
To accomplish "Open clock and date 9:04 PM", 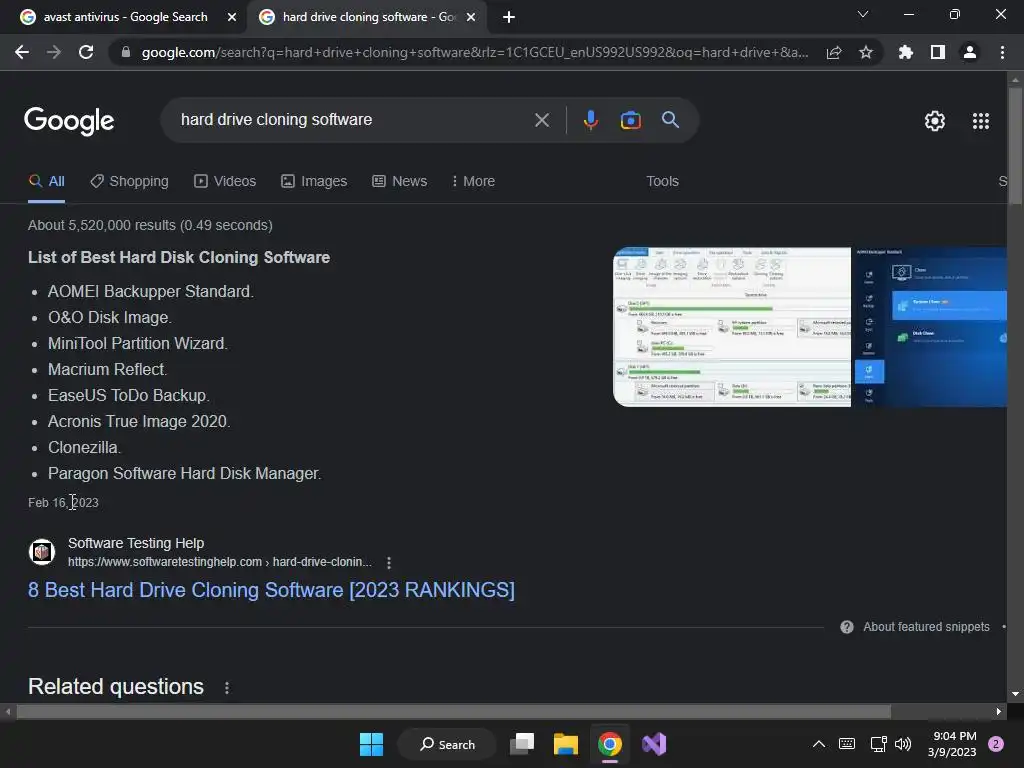I will 952,744.
